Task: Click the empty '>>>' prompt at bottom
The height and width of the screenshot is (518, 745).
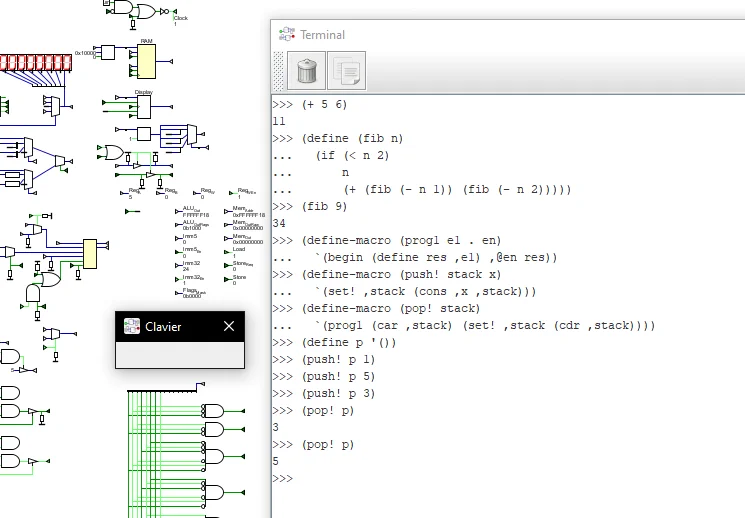Action: pyautogui.click(x=283, y=479)
